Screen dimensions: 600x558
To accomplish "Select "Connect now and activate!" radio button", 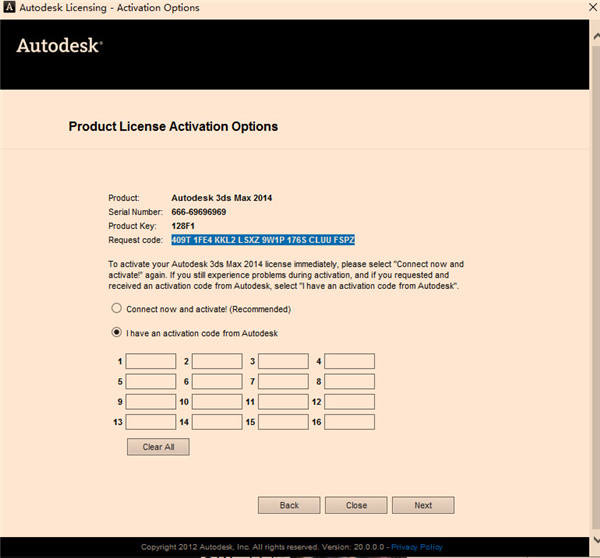I will pyautogui.click(x=116, y=308).
